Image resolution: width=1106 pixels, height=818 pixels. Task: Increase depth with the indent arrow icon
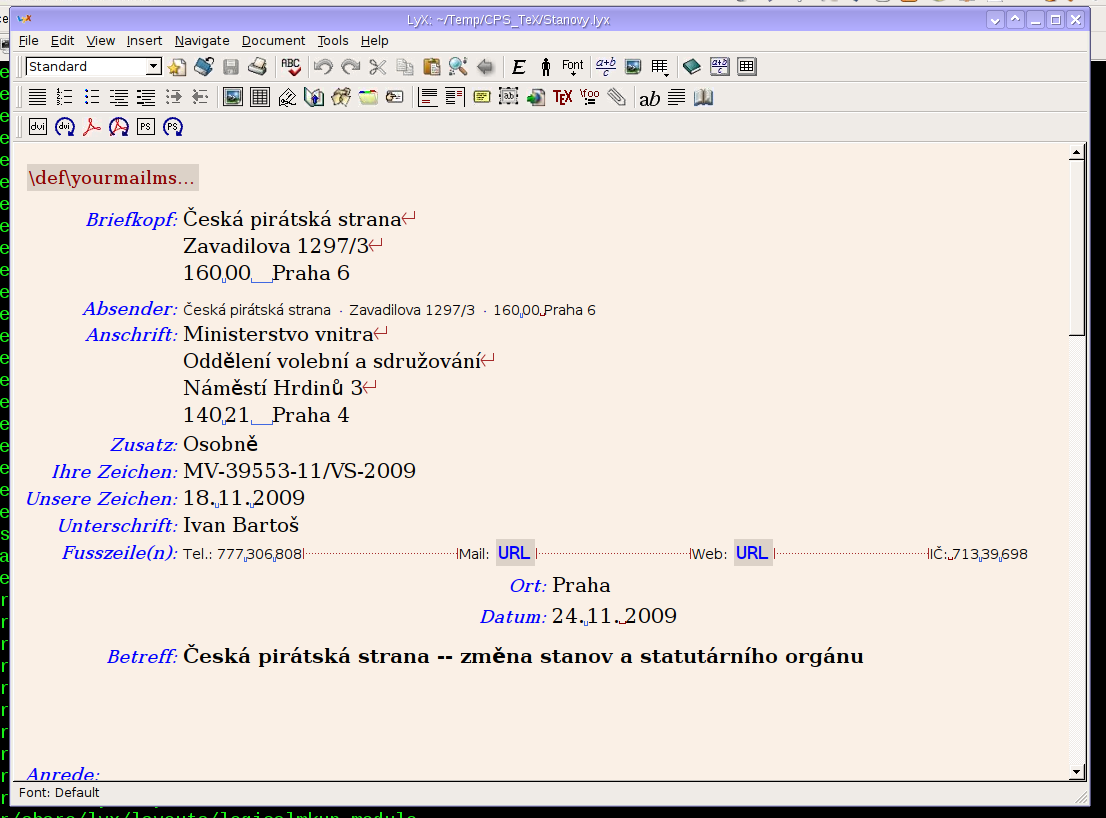pos(174,97)
